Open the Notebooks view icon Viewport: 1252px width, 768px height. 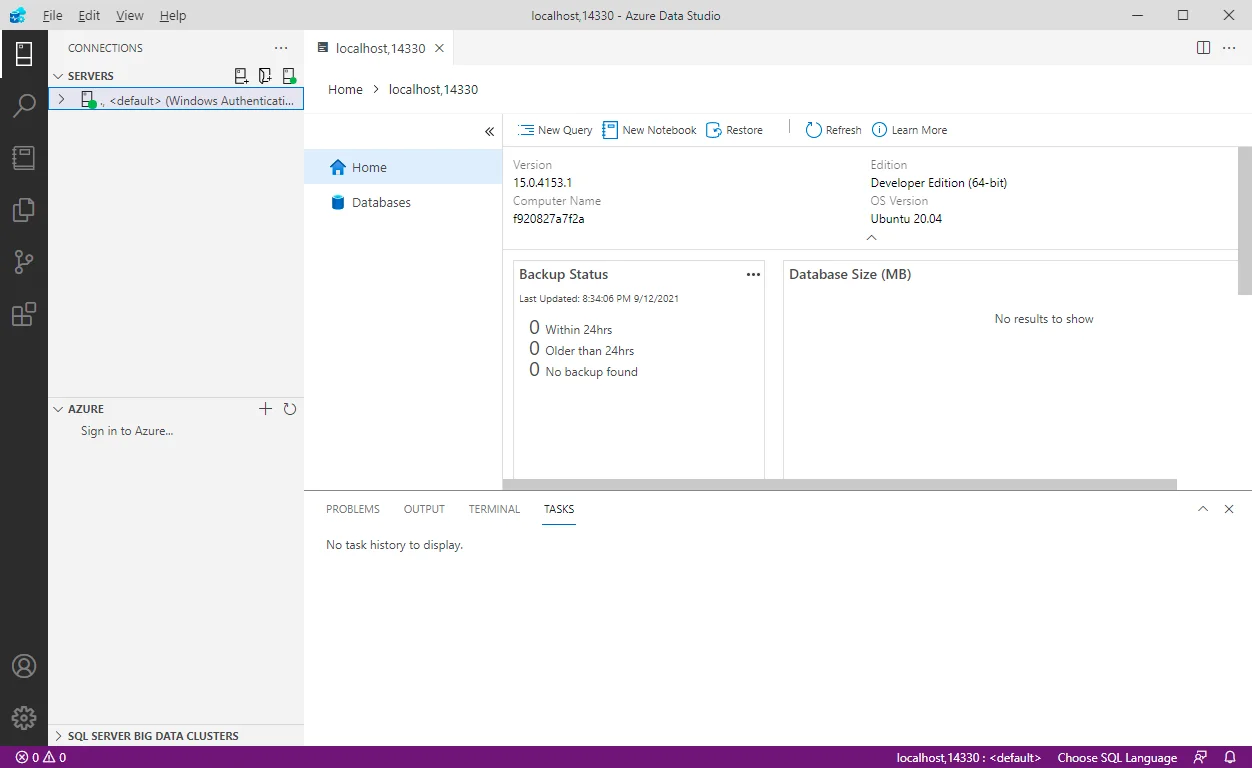coord(24,158)
